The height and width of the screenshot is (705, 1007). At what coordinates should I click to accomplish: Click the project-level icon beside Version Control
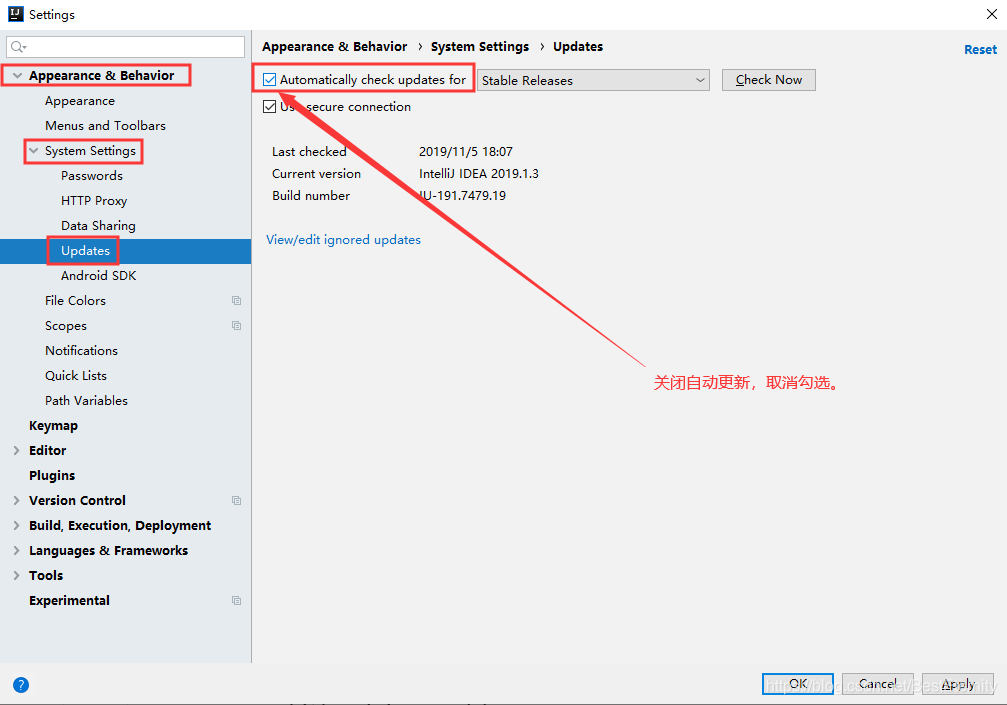[236, 500]
